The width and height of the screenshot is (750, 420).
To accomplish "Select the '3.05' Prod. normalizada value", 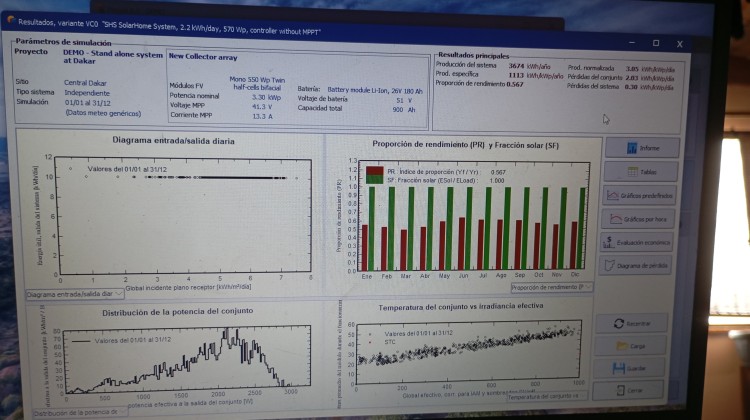I will coord(632,69).
